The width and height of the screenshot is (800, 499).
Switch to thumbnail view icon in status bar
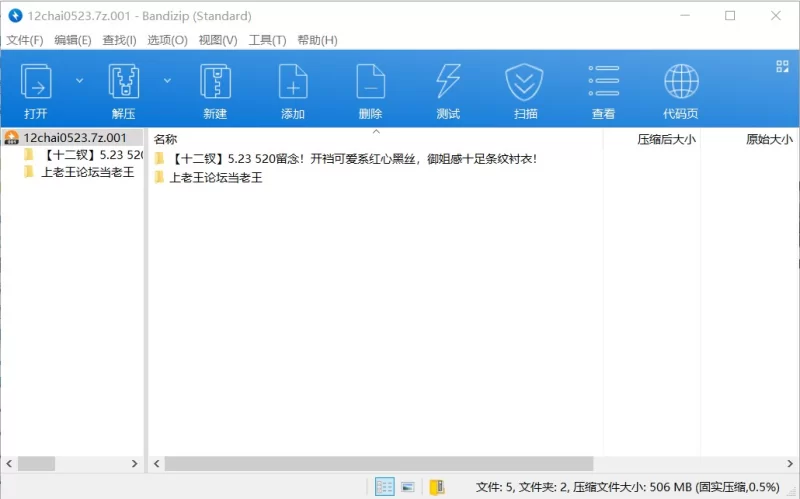(x=408, y=487)
